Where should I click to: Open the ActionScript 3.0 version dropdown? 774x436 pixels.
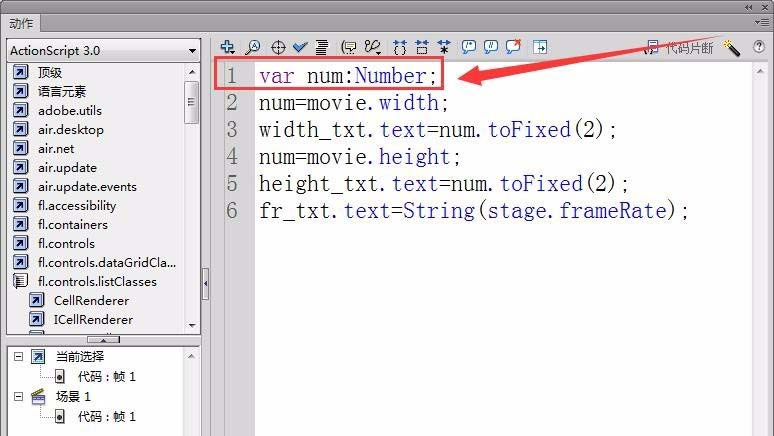coord(104,50)
